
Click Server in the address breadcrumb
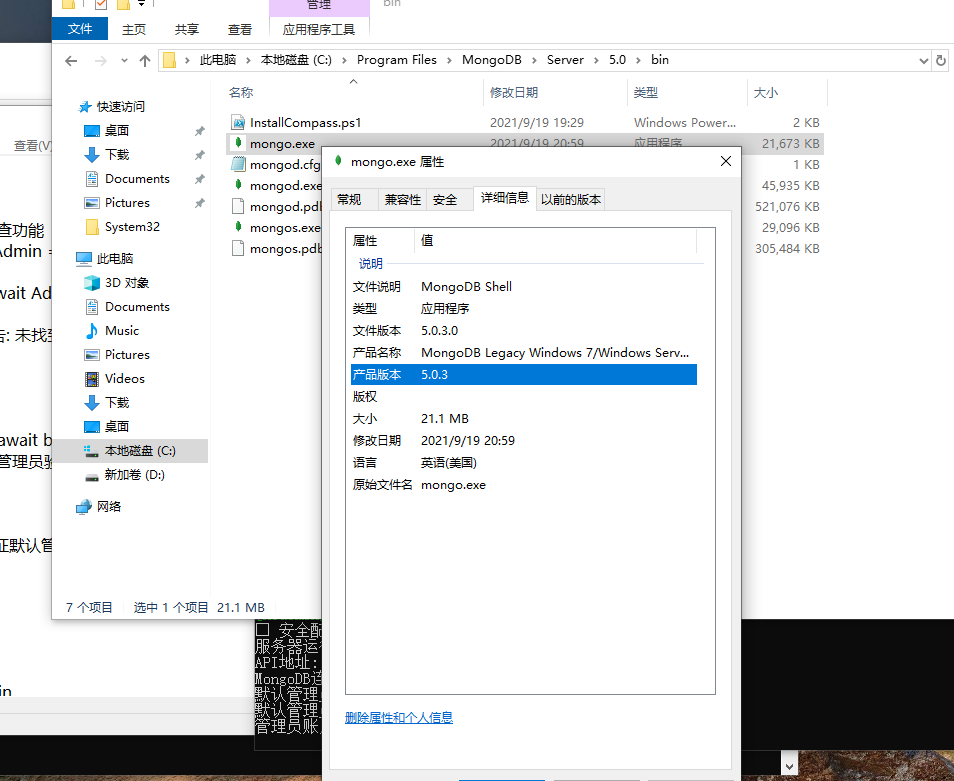coord(565,60)
